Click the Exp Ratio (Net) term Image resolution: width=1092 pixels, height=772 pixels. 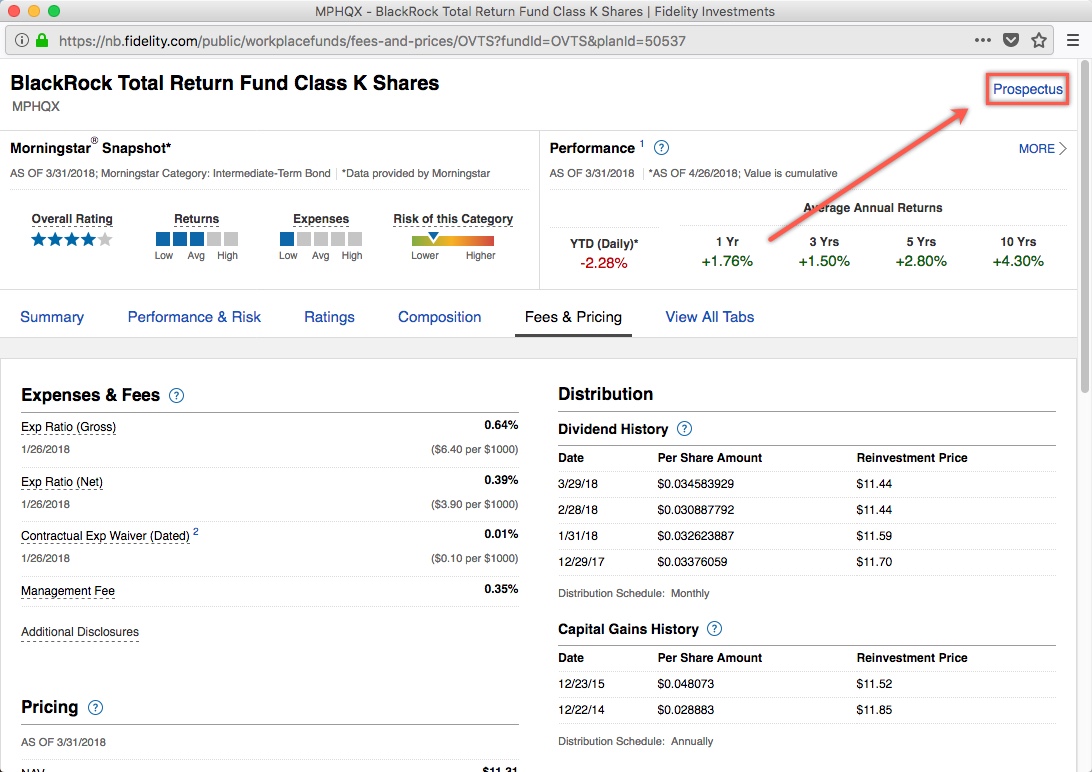point(62,482)
